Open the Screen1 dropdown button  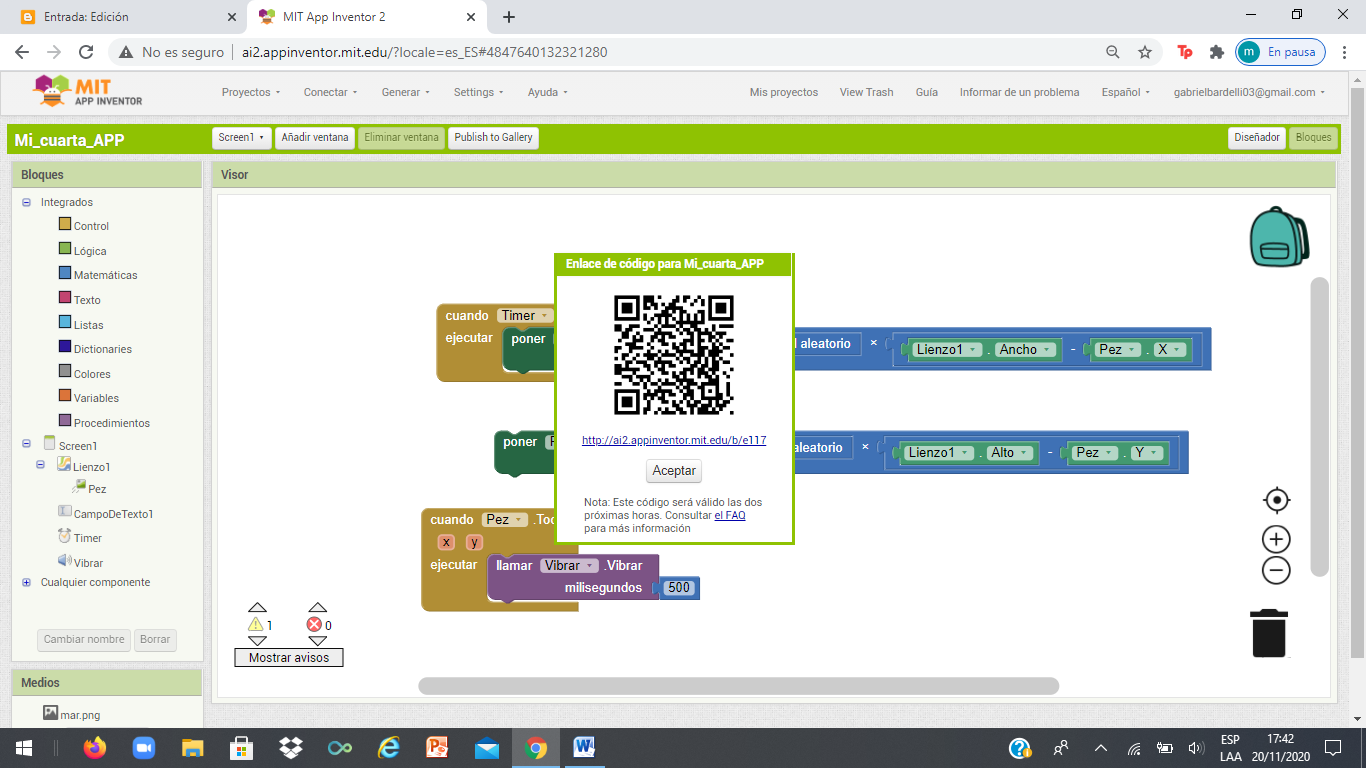pos(242,137)
